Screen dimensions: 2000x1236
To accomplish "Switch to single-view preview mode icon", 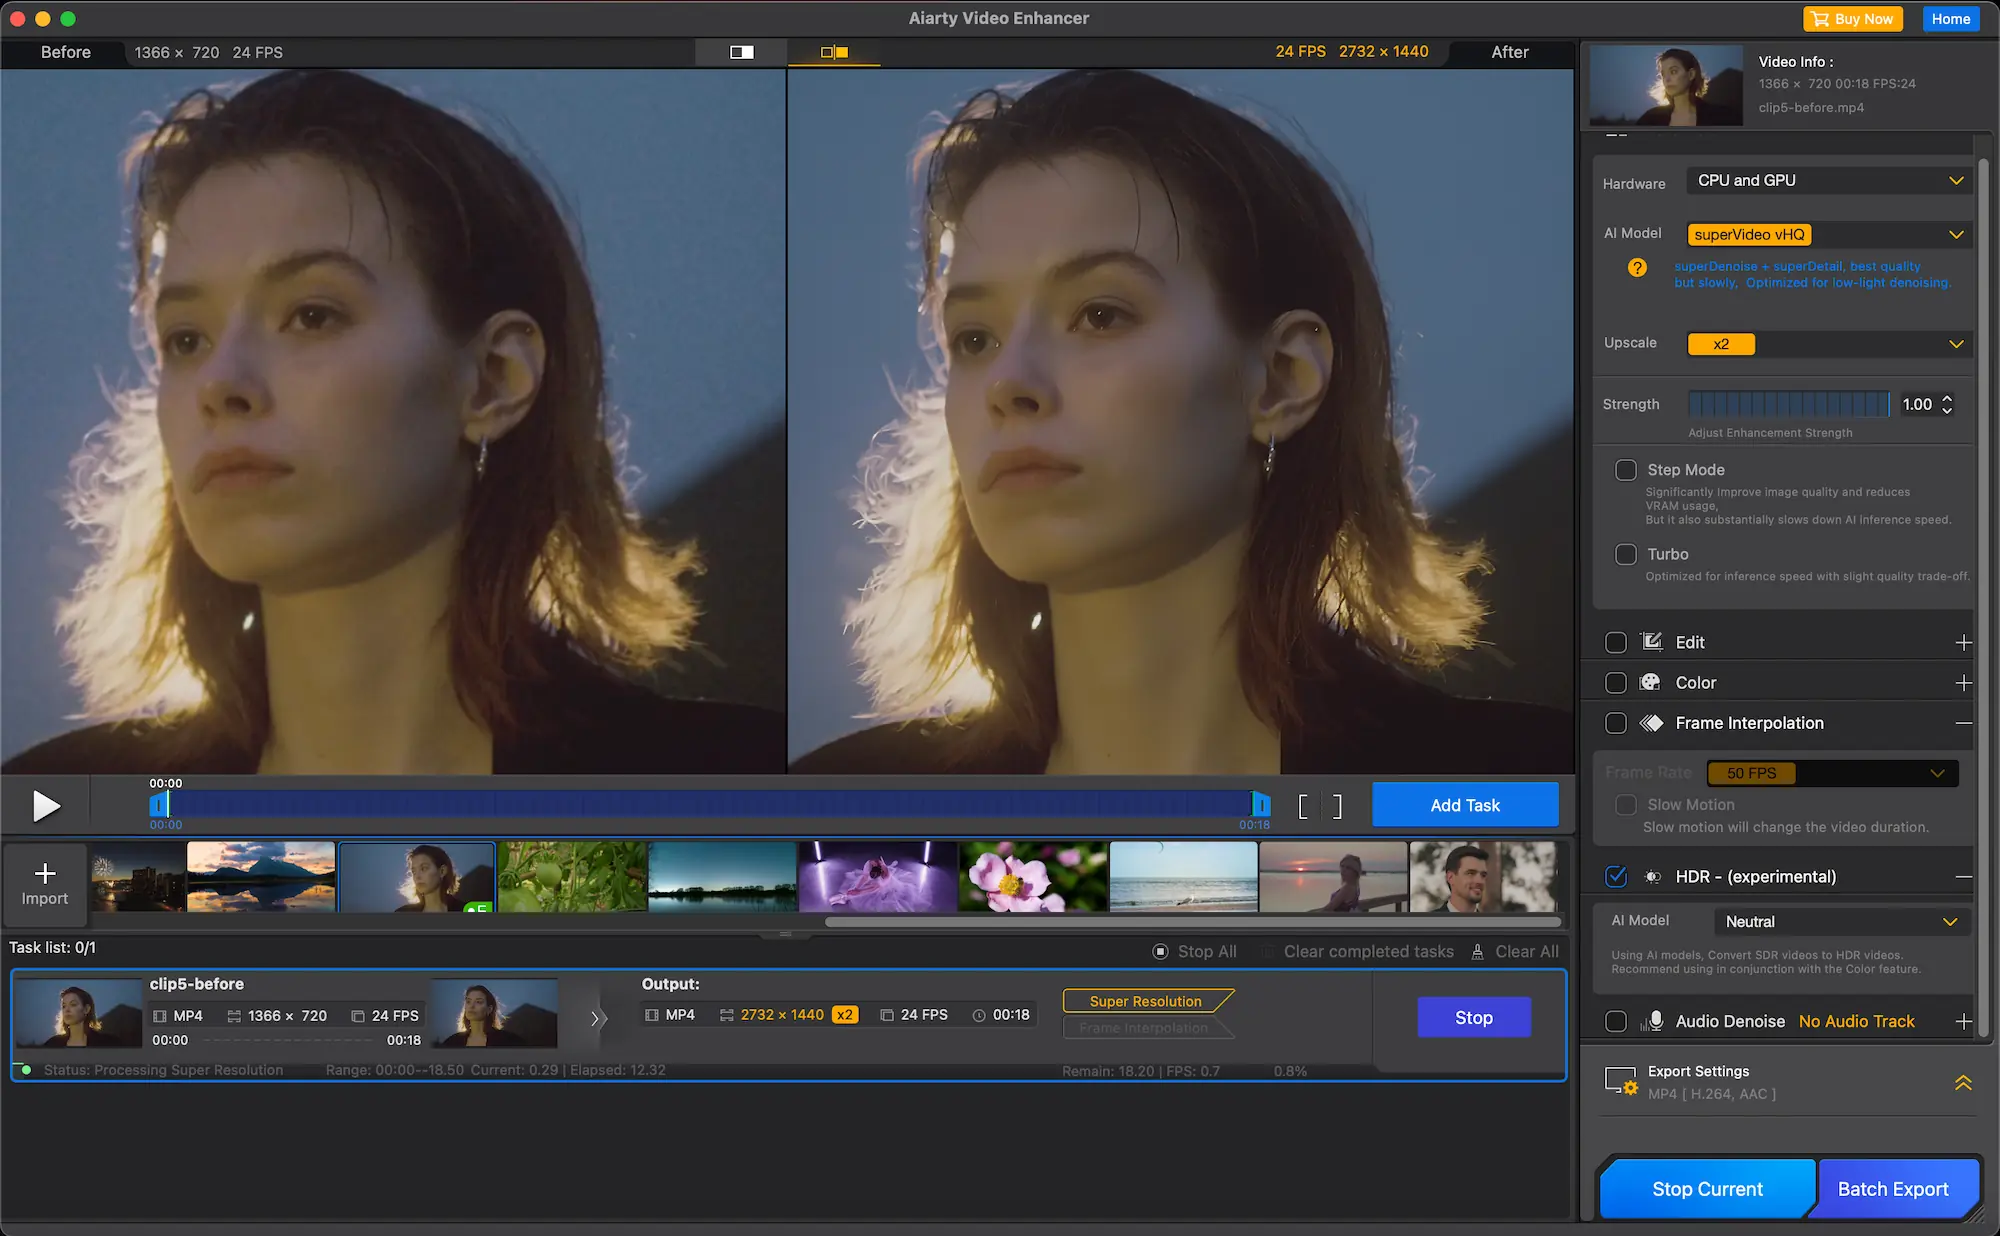I will pos(742,52).
